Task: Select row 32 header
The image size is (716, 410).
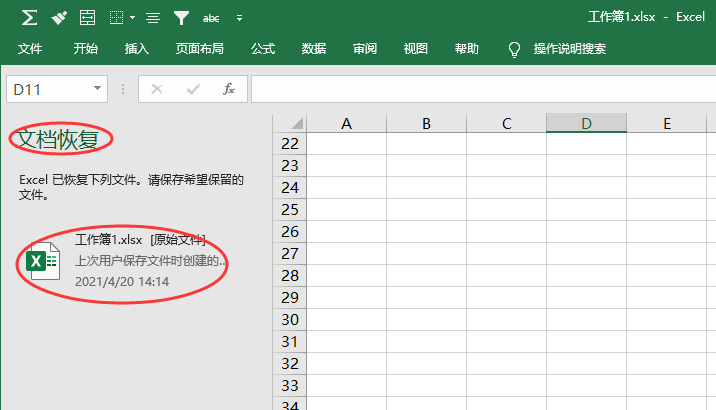Action: point(290,363)
